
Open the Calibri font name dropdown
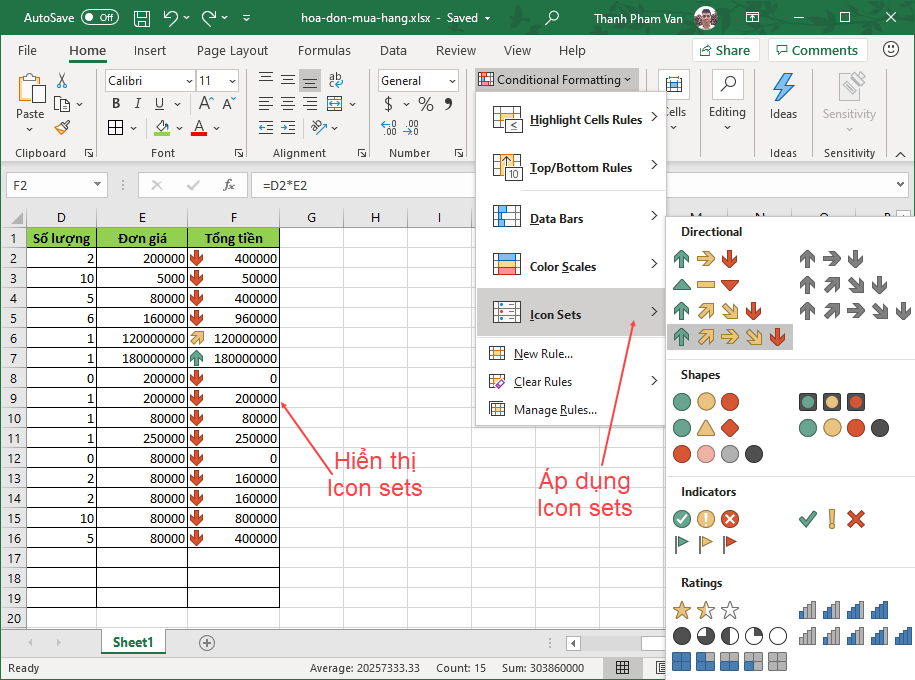189,81
